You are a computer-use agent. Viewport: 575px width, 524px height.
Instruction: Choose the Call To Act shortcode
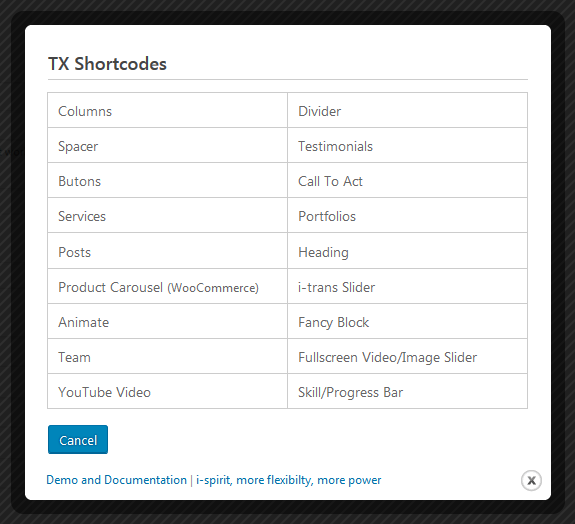(407, 180)
